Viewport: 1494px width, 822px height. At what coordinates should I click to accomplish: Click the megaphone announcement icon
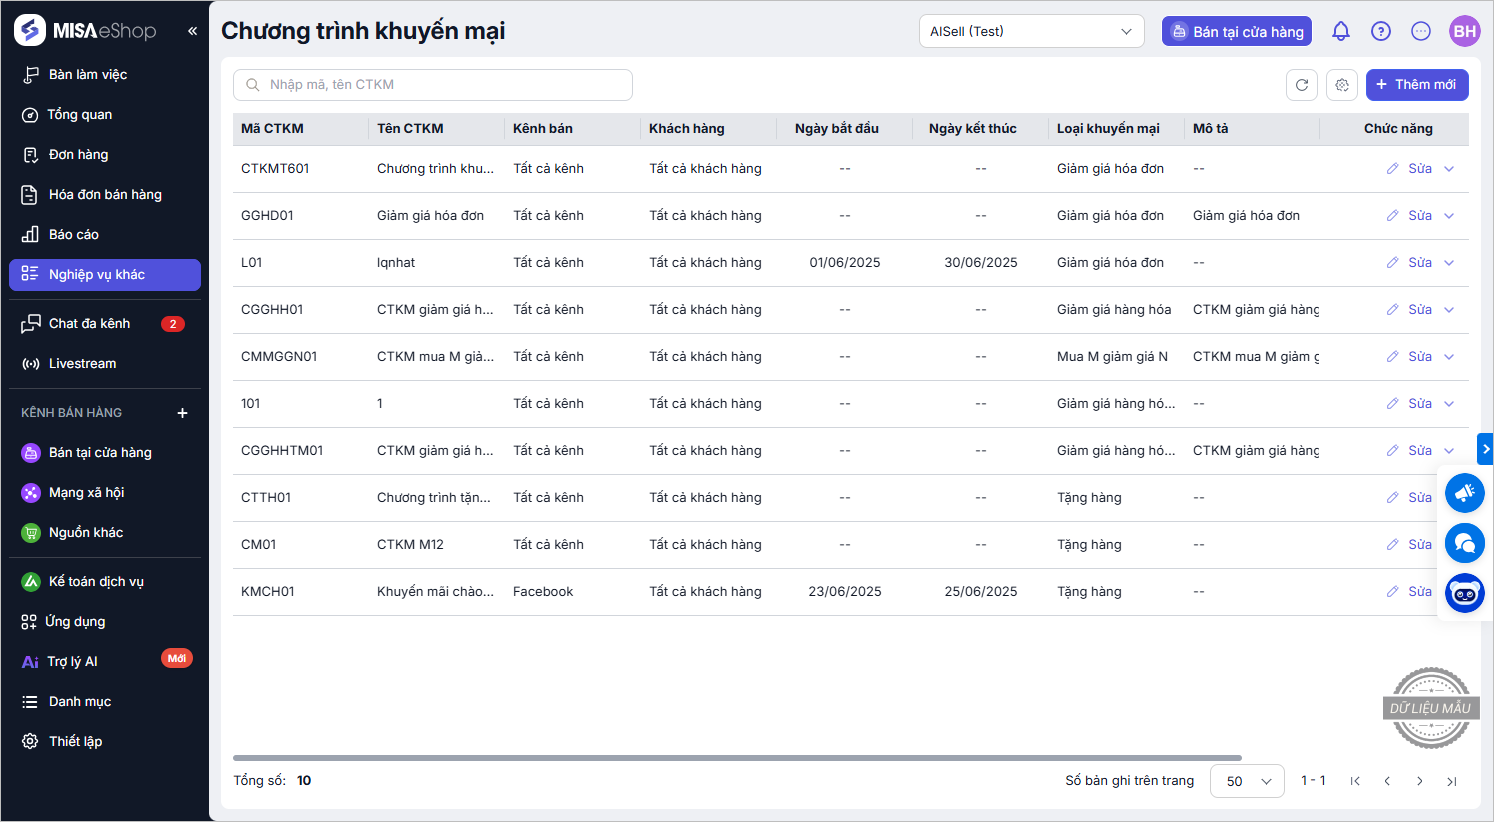1465,493
